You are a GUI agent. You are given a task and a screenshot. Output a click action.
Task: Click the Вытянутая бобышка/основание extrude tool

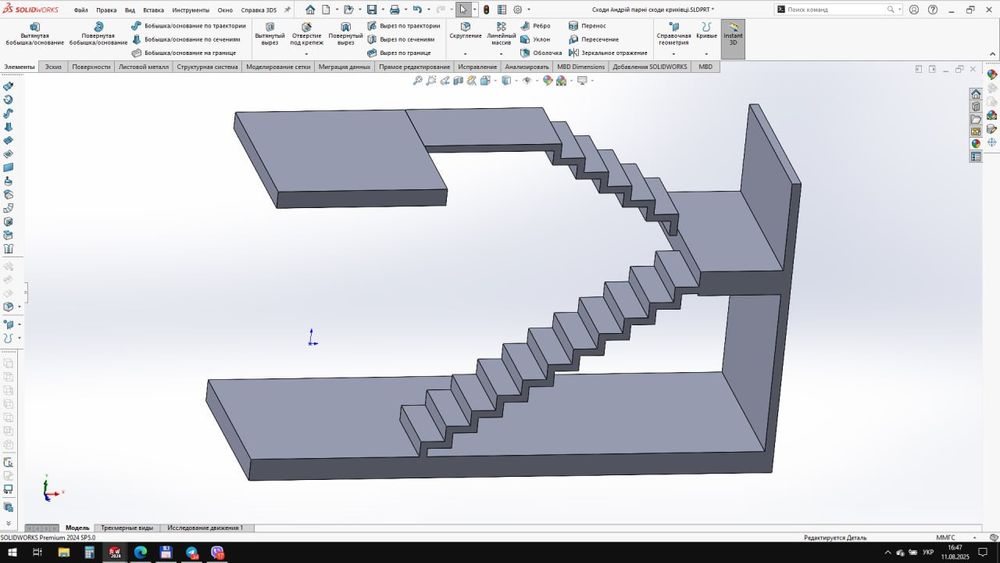point(34,34)
